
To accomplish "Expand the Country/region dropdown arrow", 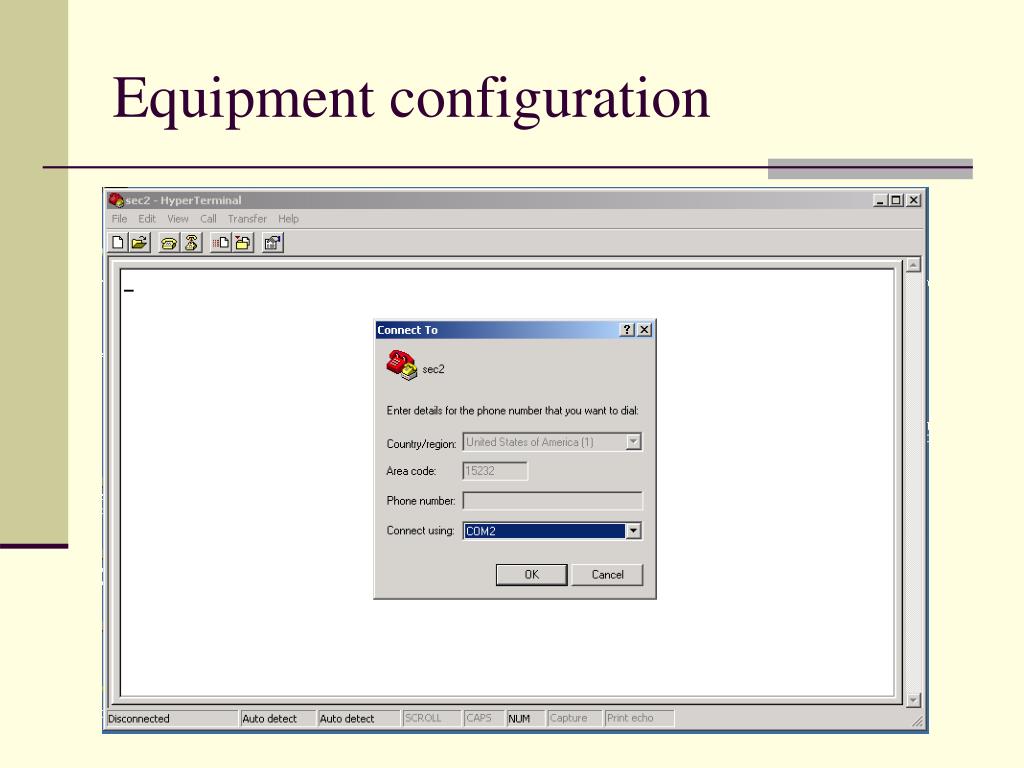I will [x=633, y=442].
